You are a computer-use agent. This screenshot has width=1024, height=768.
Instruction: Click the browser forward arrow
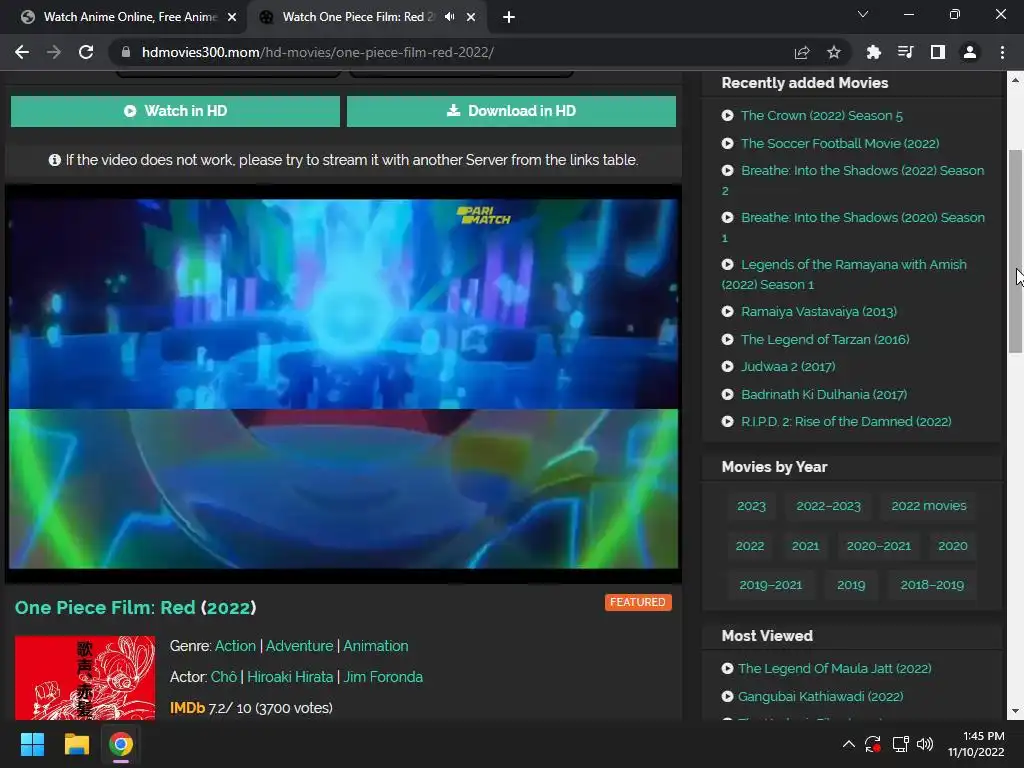(54, 52)
